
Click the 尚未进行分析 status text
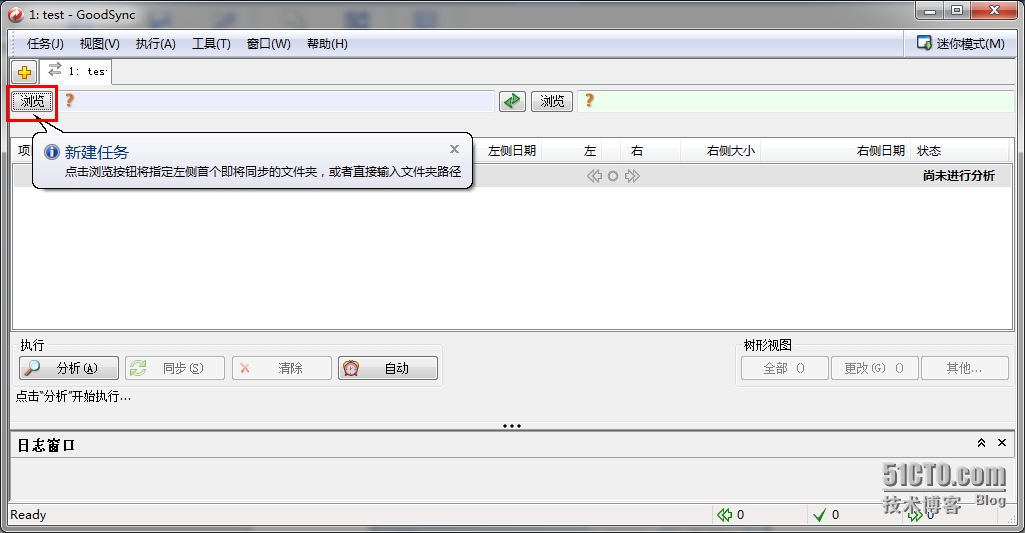click(x=958, y=176)
